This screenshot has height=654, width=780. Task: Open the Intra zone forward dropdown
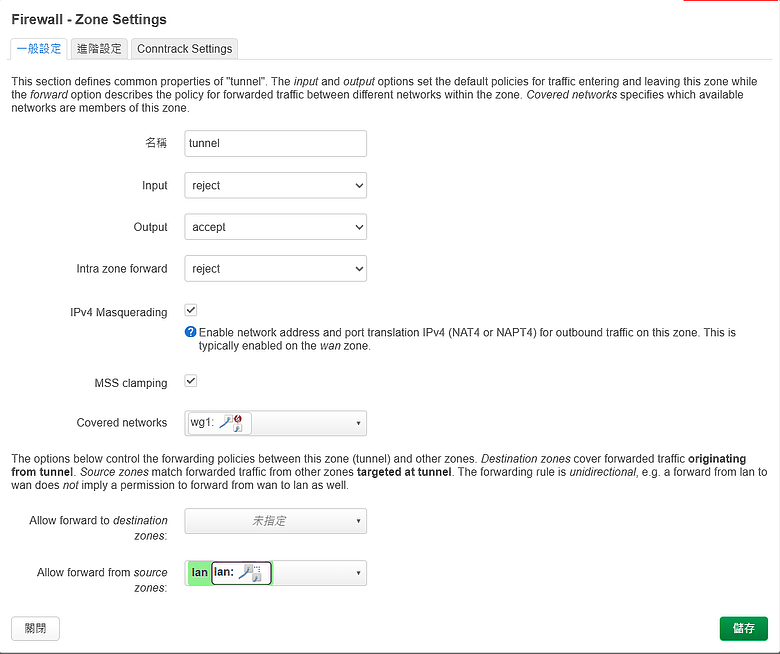[x=276, y=269]
